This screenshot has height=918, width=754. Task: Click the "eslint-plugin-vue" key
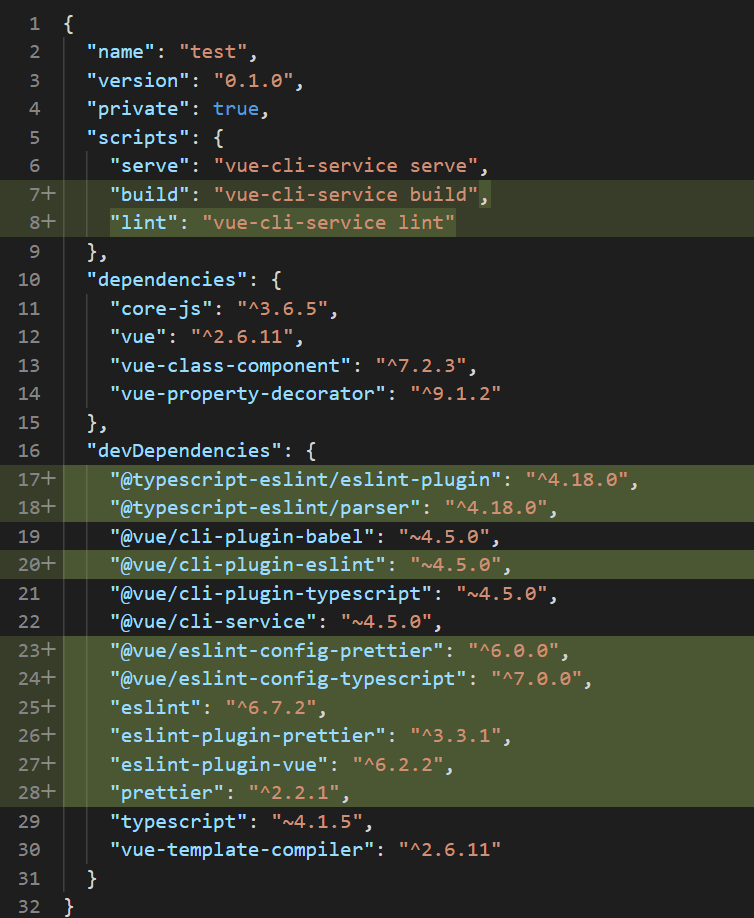click(220, 765)
